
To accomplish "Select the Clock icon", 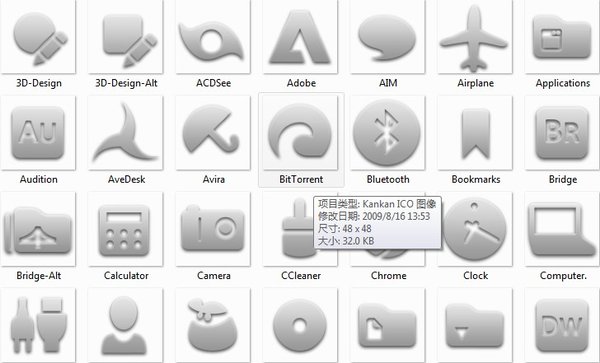I will tap(476, 229).
